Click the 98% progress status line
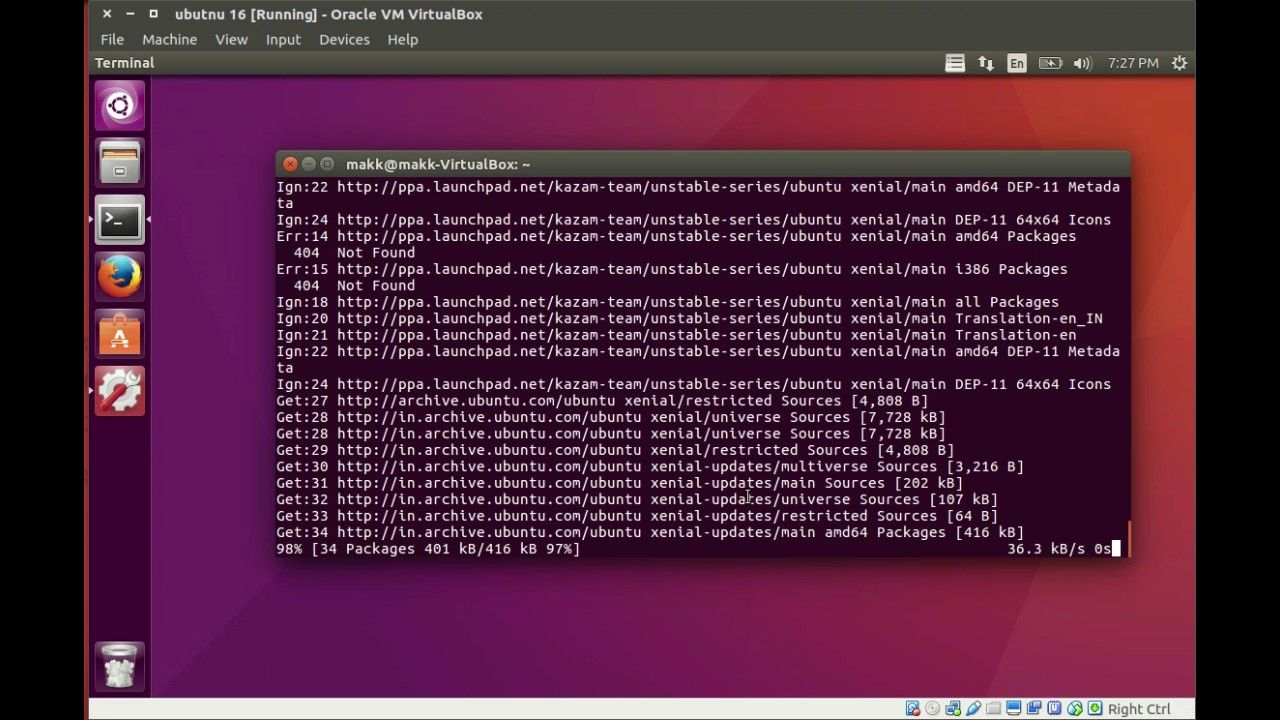The height and width of the screenshot is (720, 1280). (x=428, y=549)
